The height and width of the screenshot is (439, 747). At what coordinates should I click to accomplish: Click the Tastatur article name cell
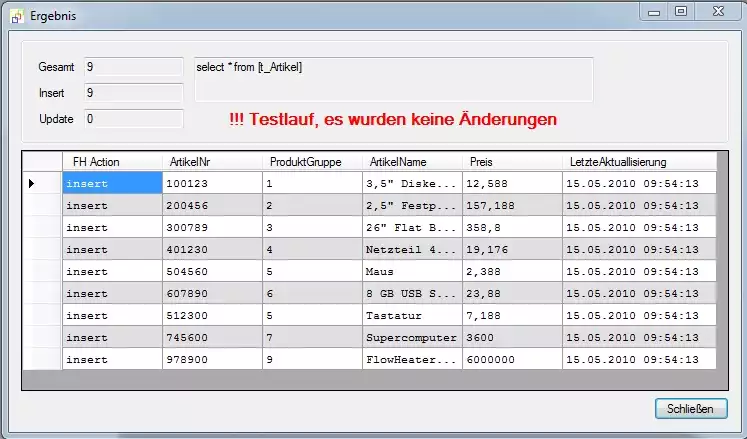tap(411, 315)
